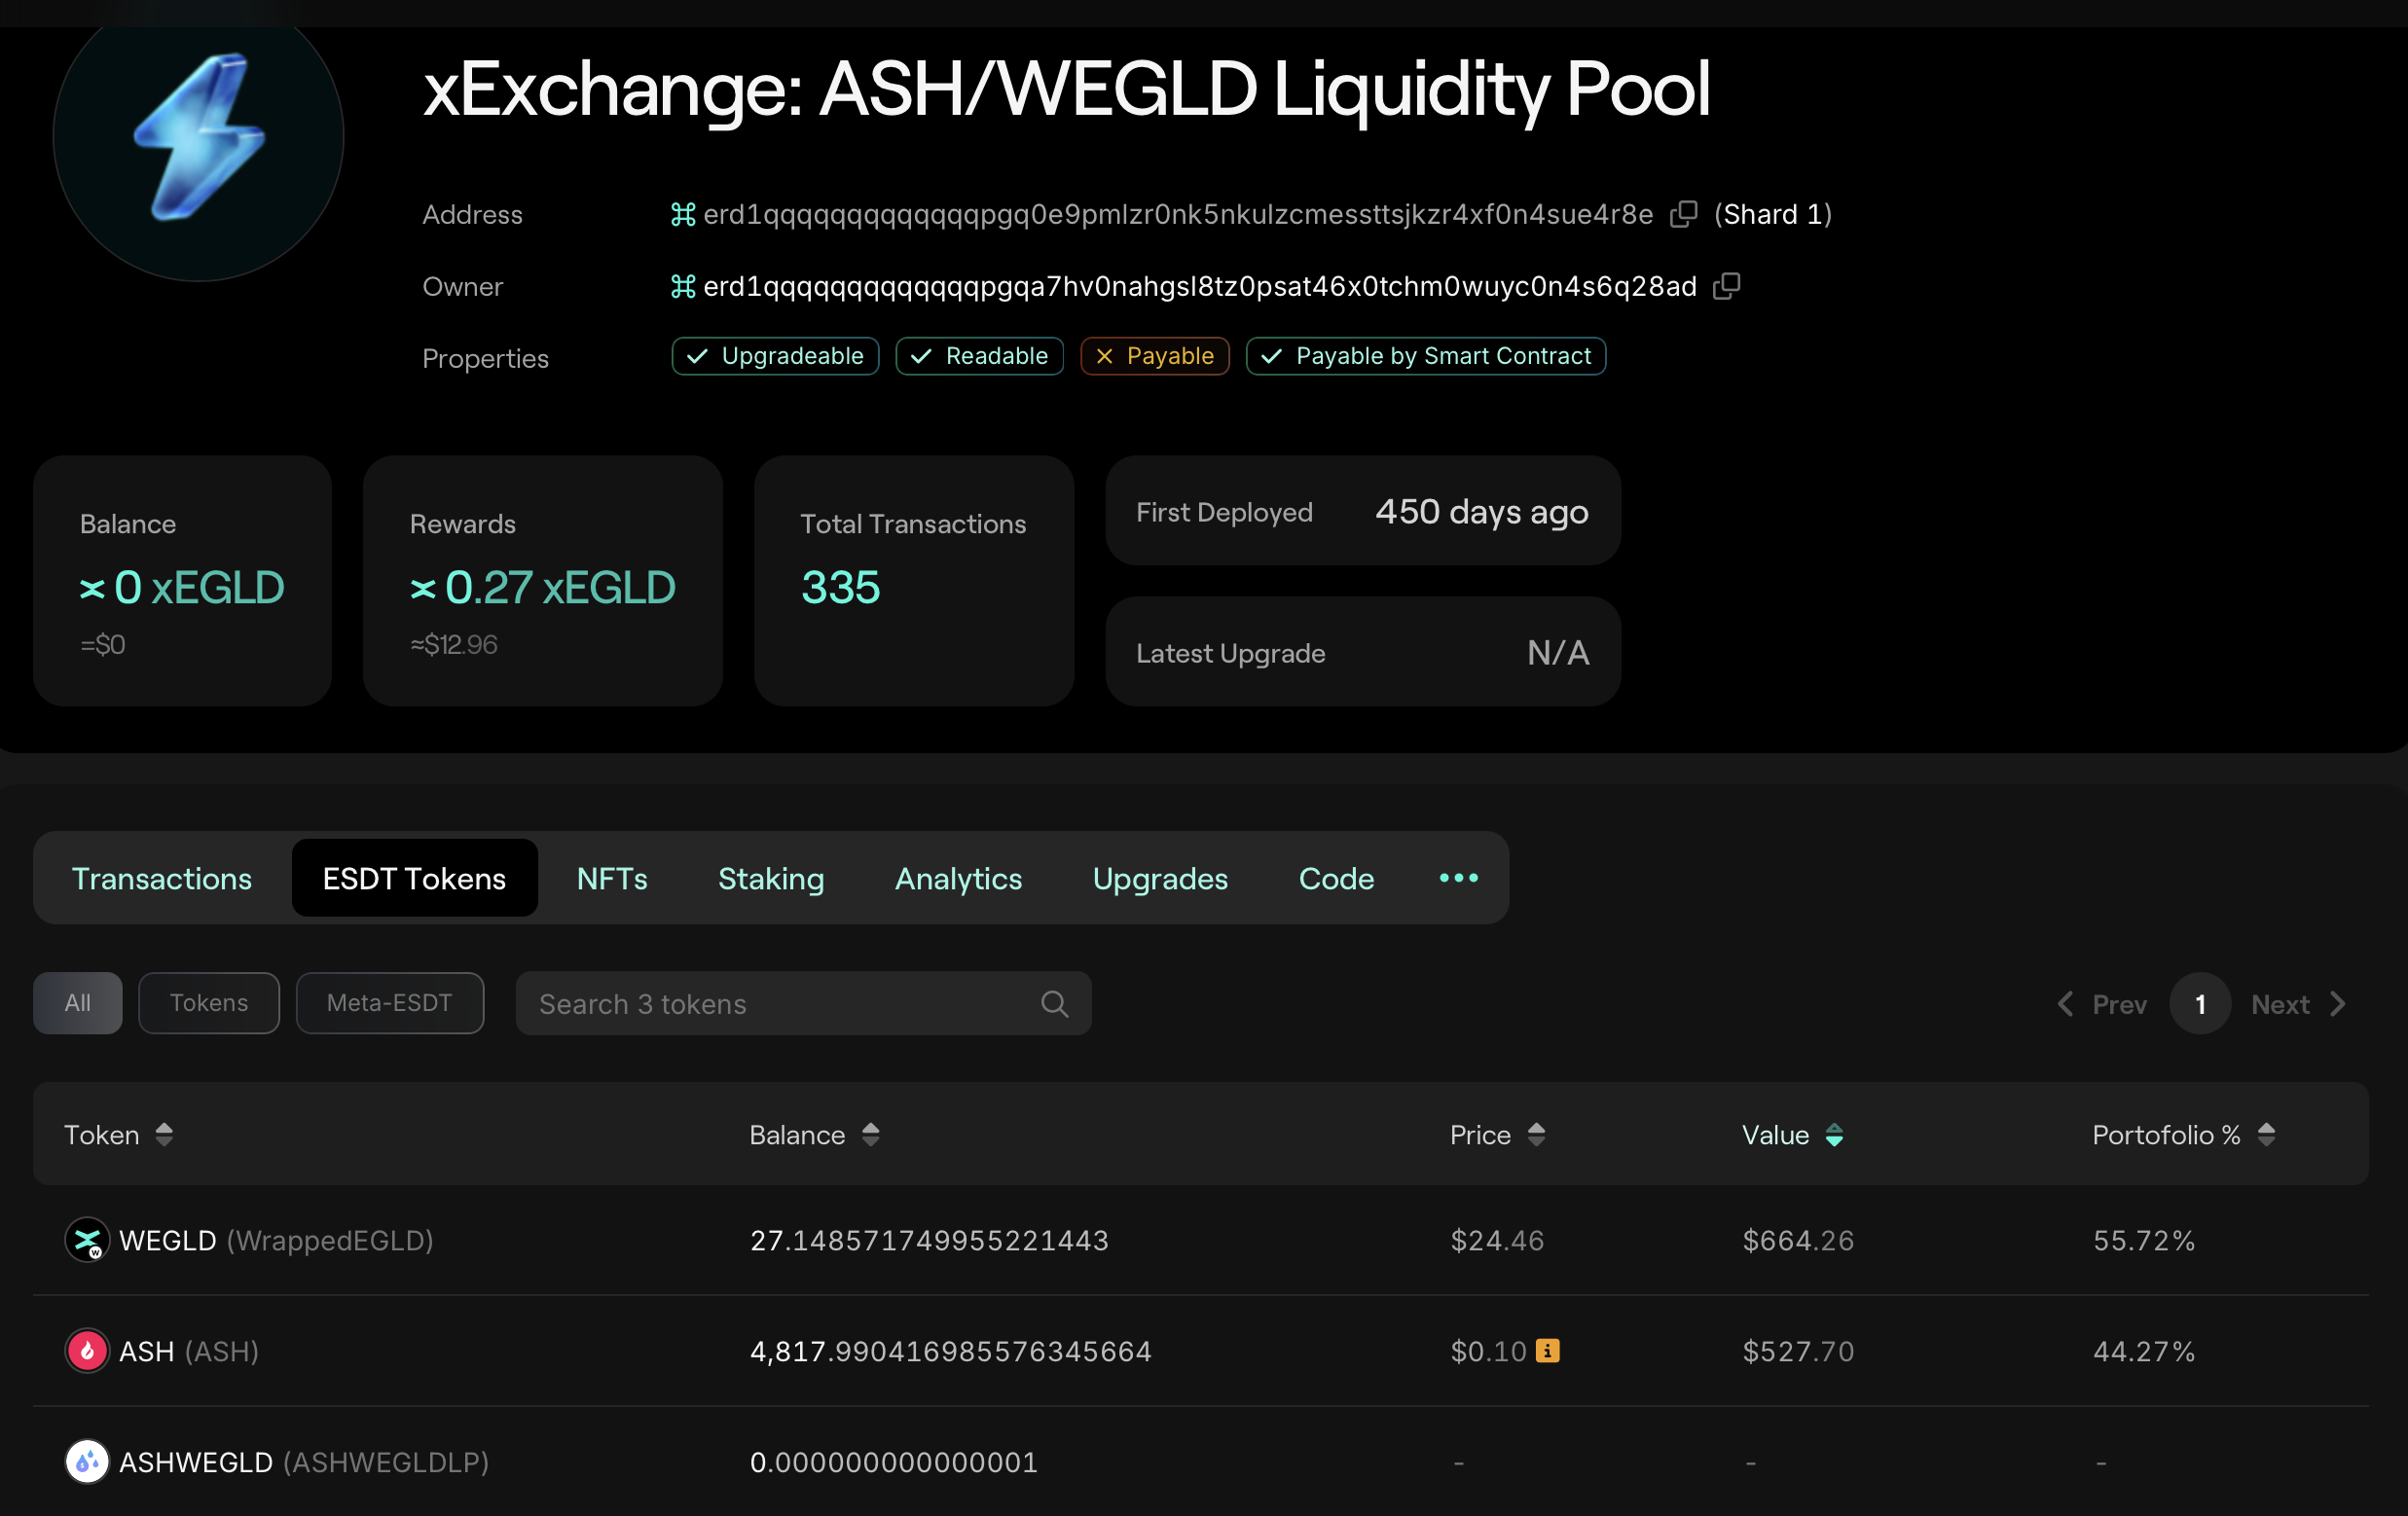2408x1516 pixels.
Task: Open the owner address link
Action: (1200, 287)
